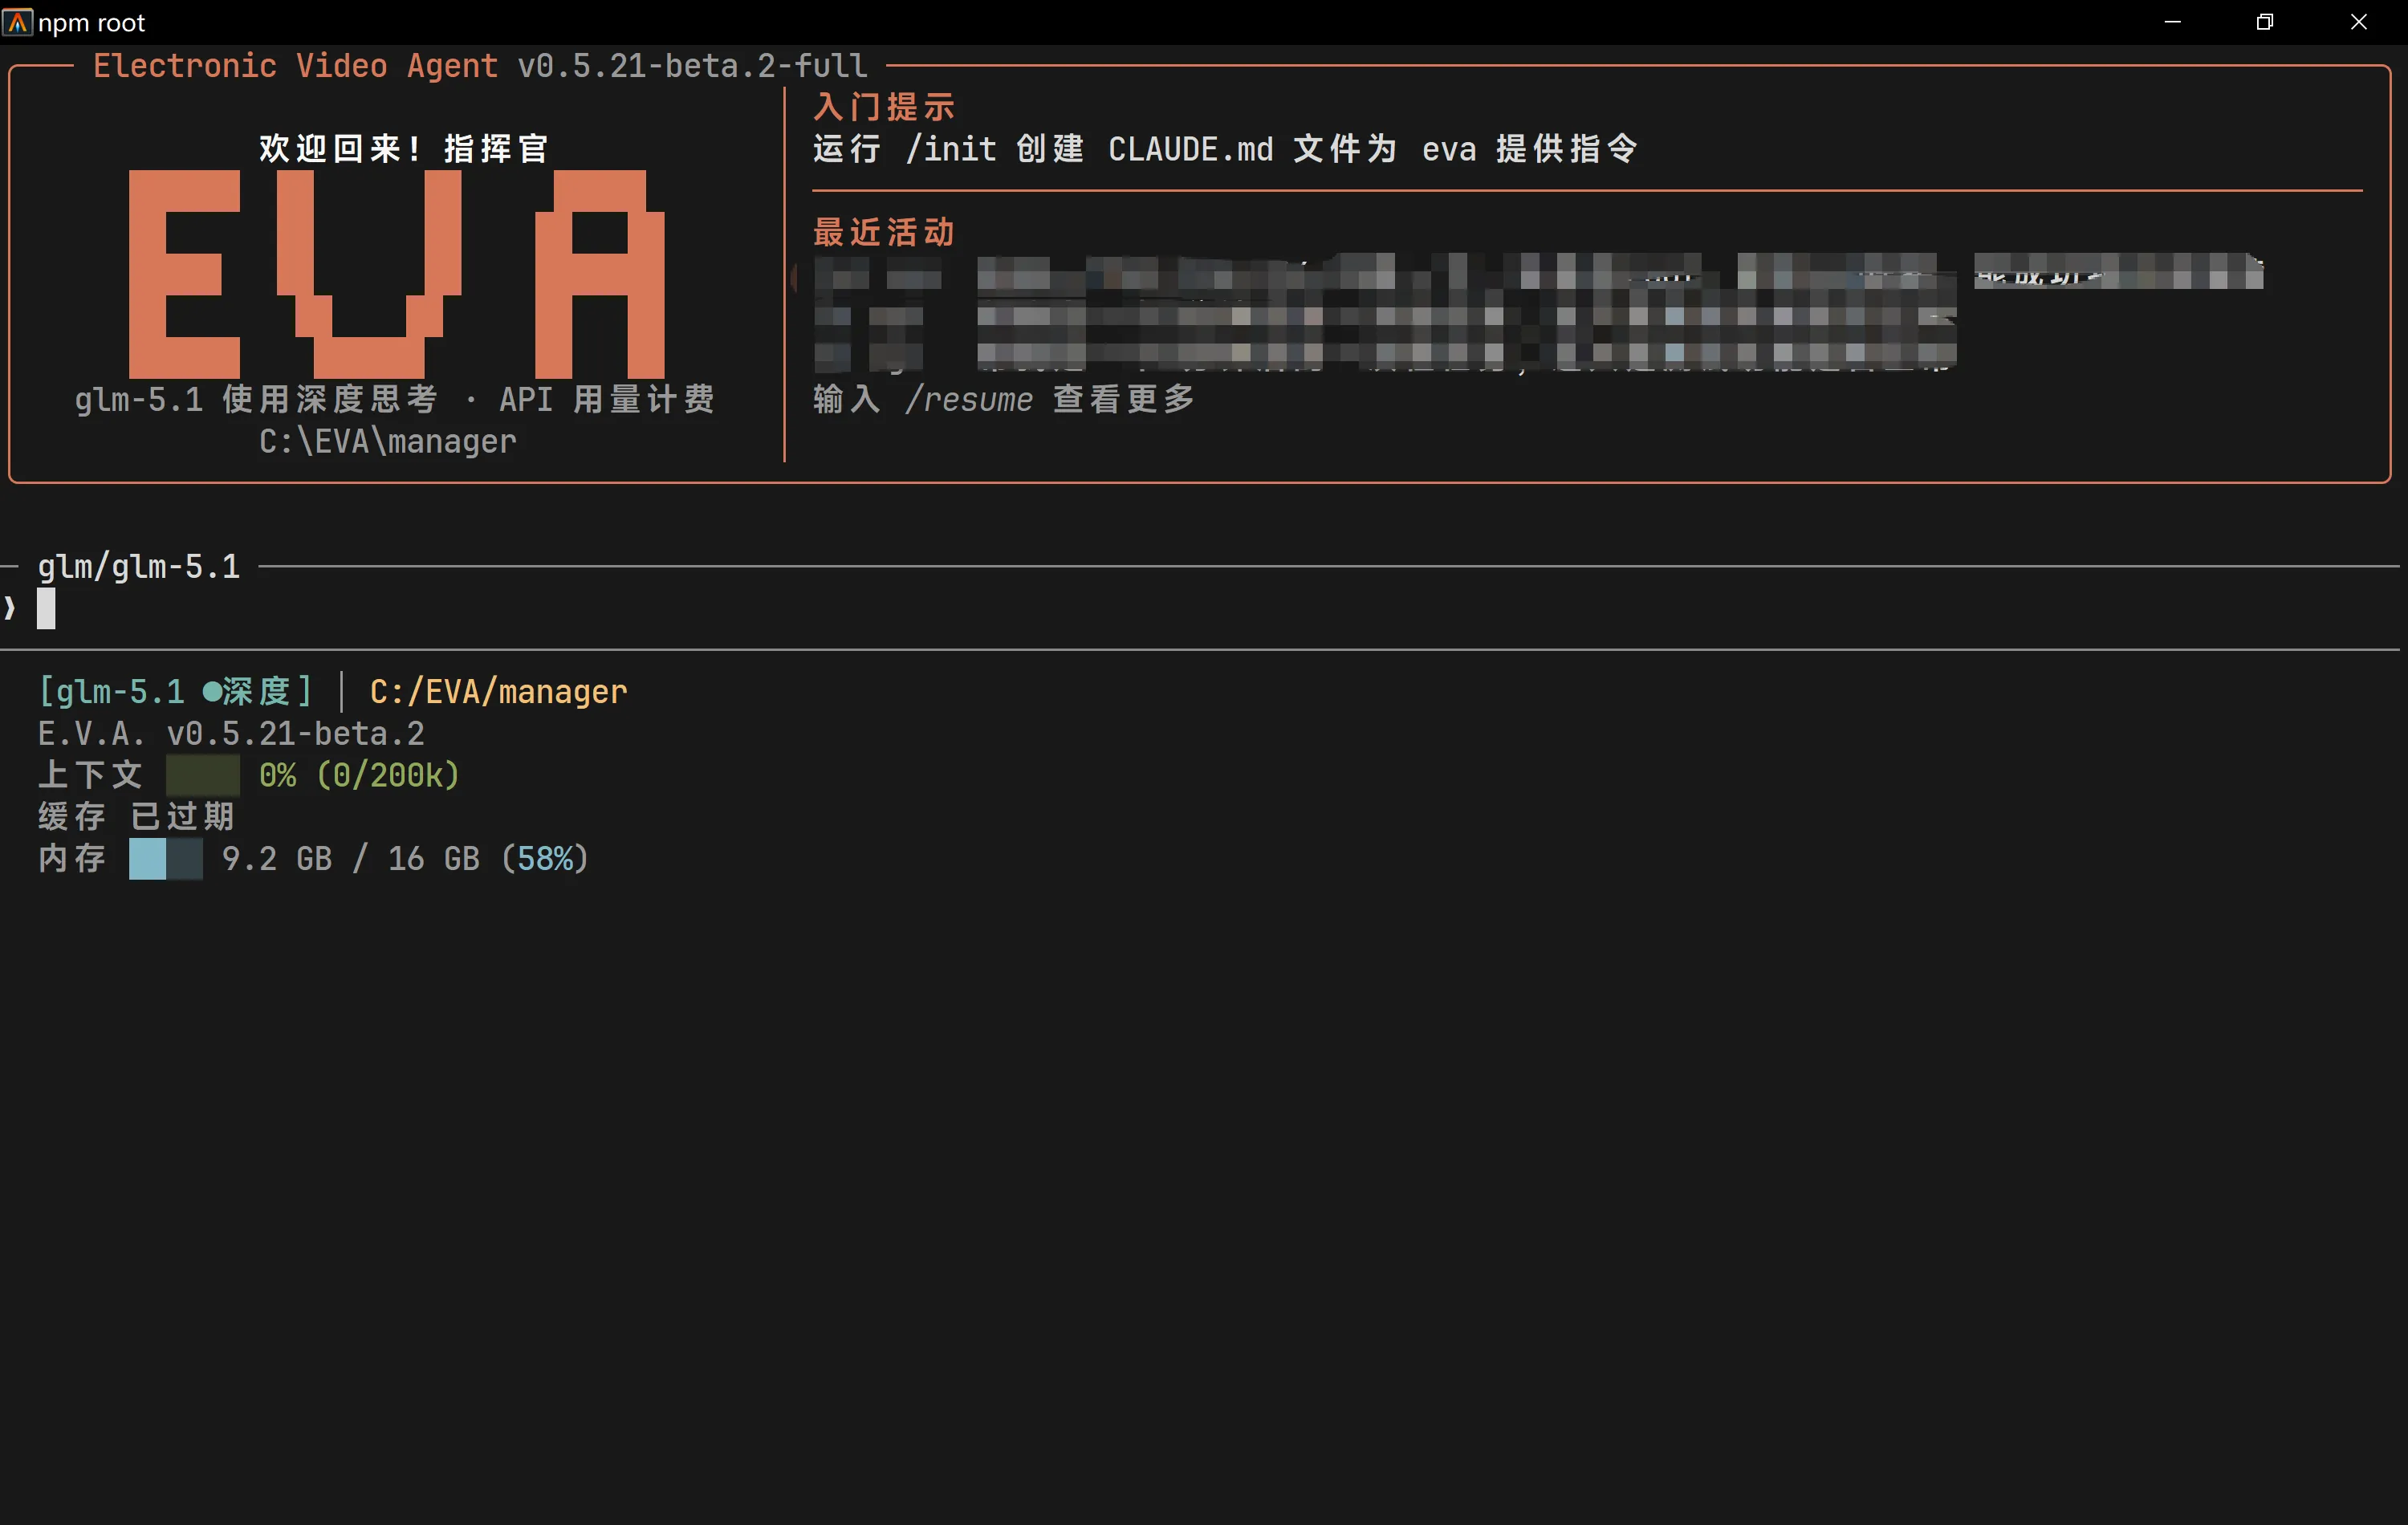Click the '(58%)' memory percentage
This screenshot has width=2408, height=1525.
click(x=545, y=858)
